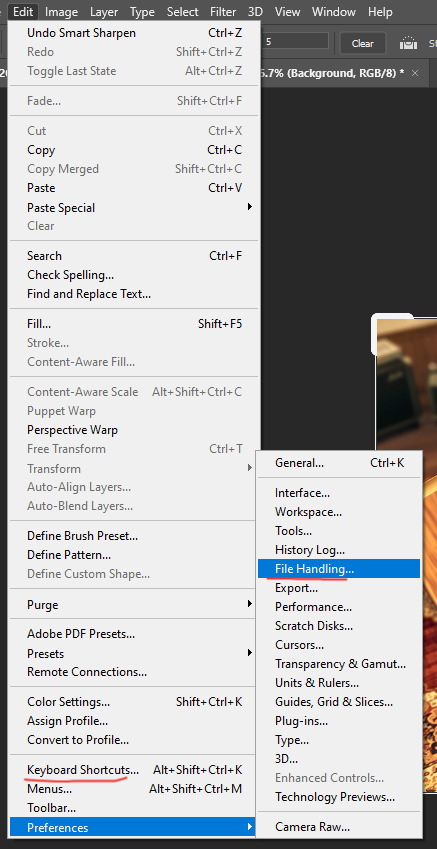Open the 3D menu

(256, 11)
